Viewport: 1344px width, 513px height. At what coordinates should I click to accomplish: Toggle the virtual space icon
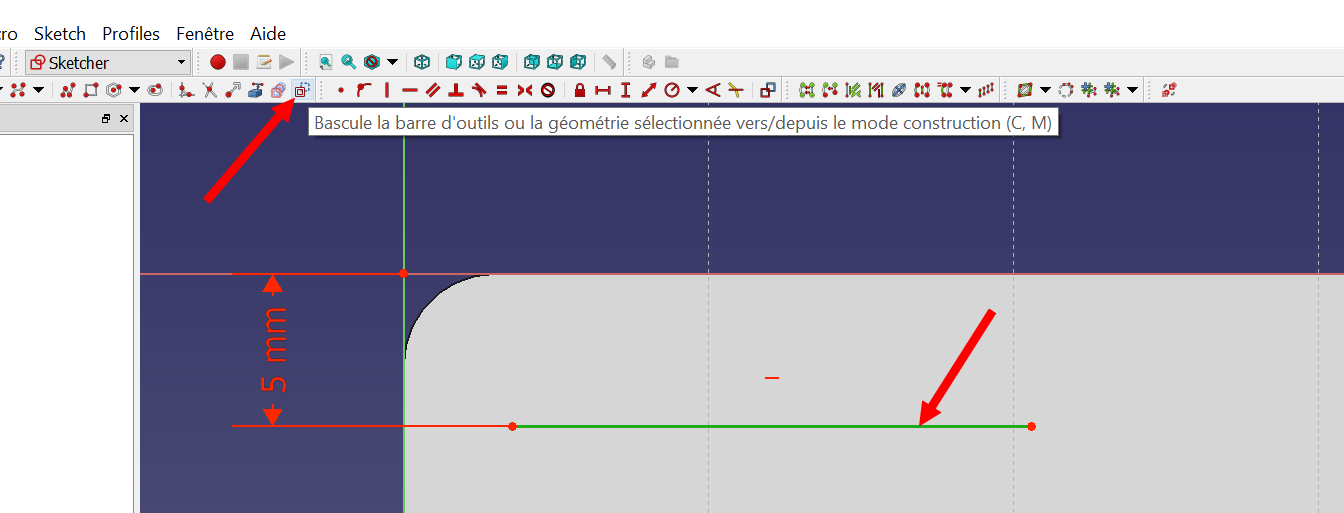coord(1169,90)
